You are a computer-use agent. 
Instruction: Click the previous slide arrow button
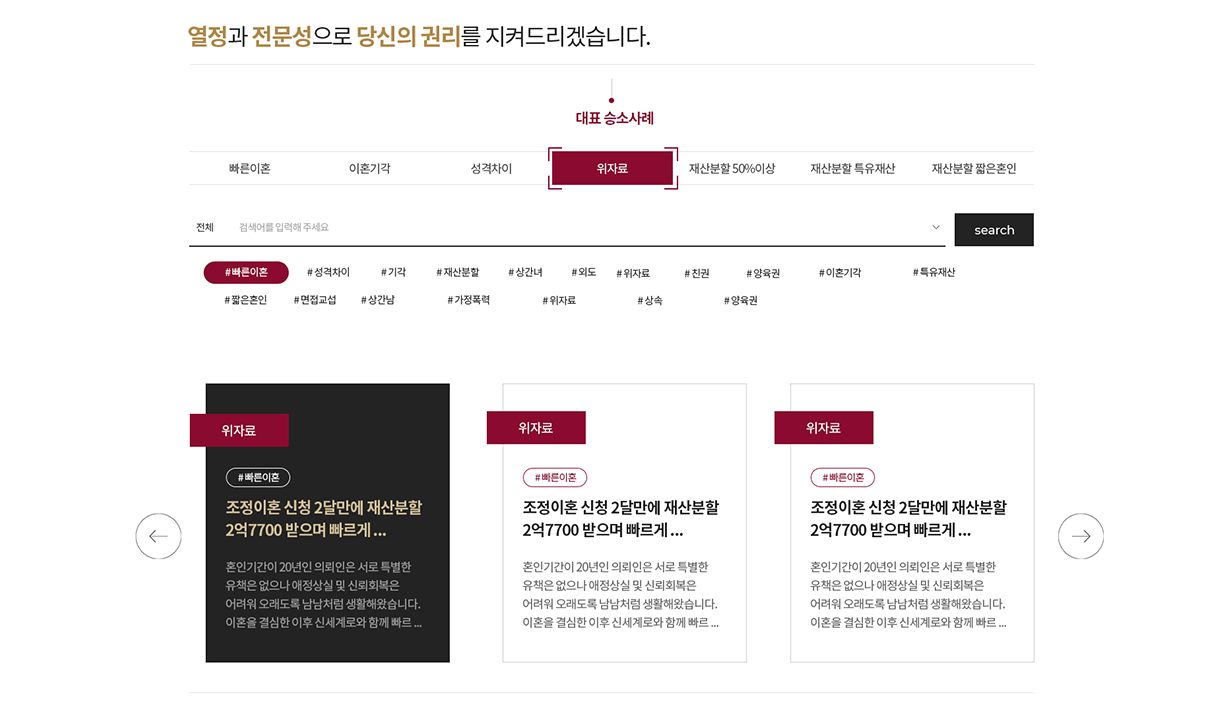(158, 537)
